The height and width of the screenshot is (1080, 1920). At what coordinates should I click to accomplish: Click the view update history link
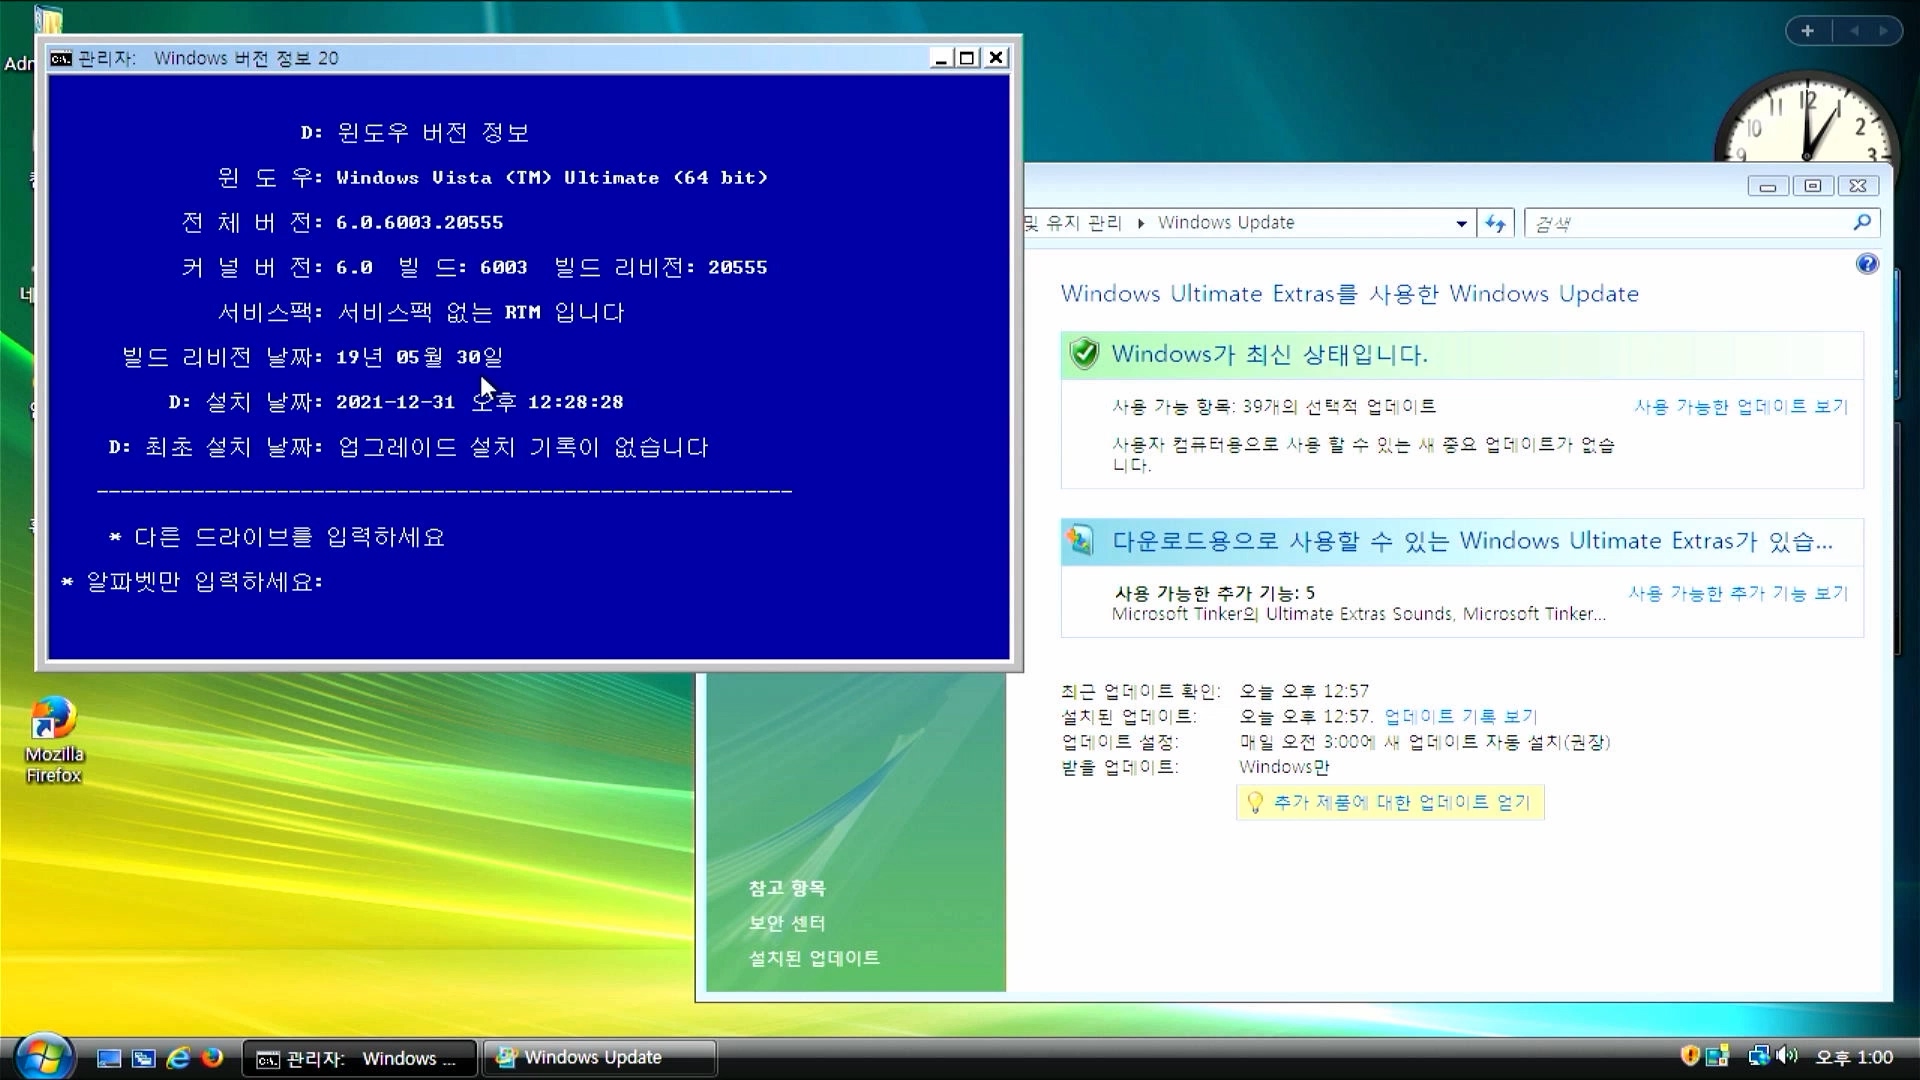tap(1460, 716)
